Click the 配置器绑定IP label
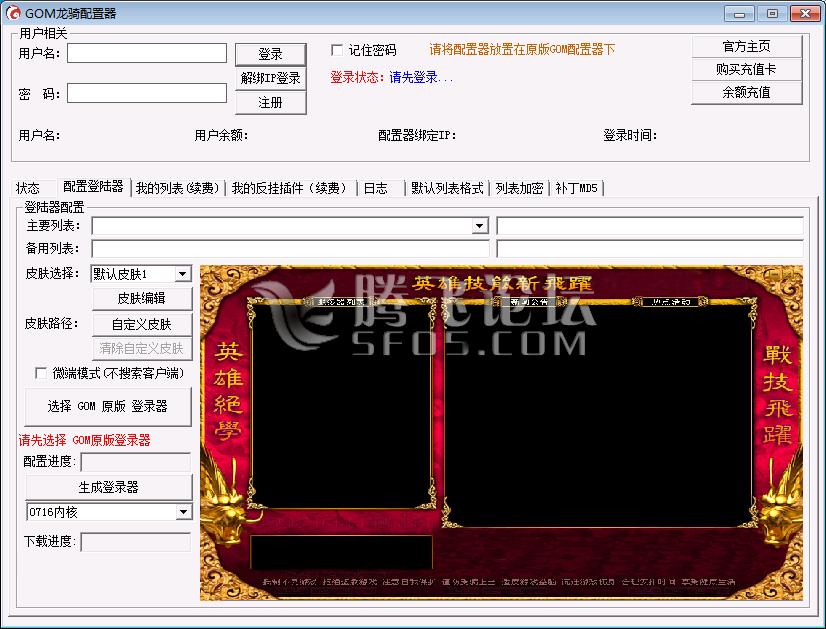The height and width of the screenshot is (629, 826). [417, 135]
